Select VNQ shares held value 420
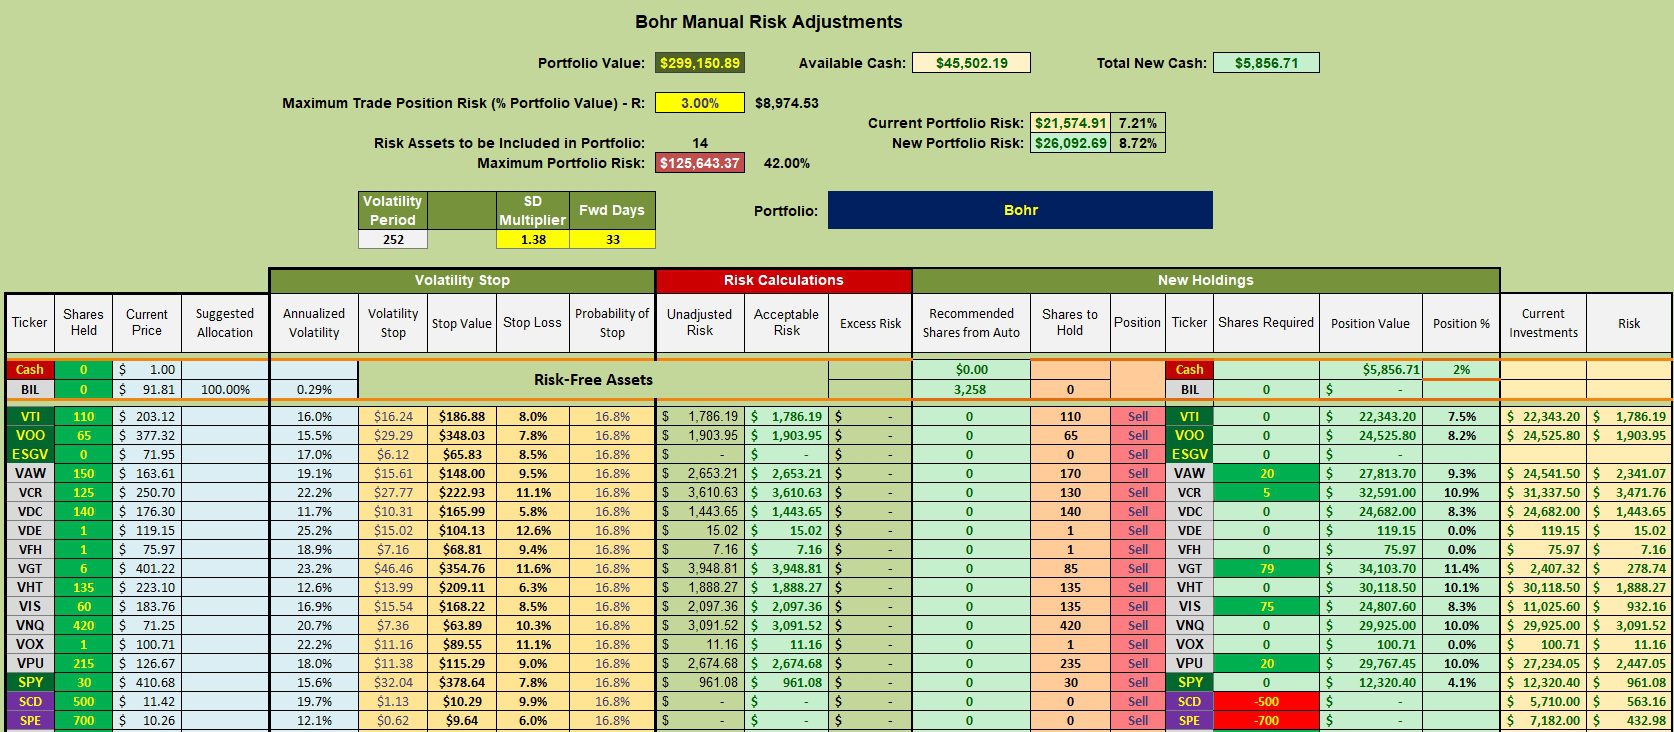Viewport: 1674px width, 732px height. 83,626
